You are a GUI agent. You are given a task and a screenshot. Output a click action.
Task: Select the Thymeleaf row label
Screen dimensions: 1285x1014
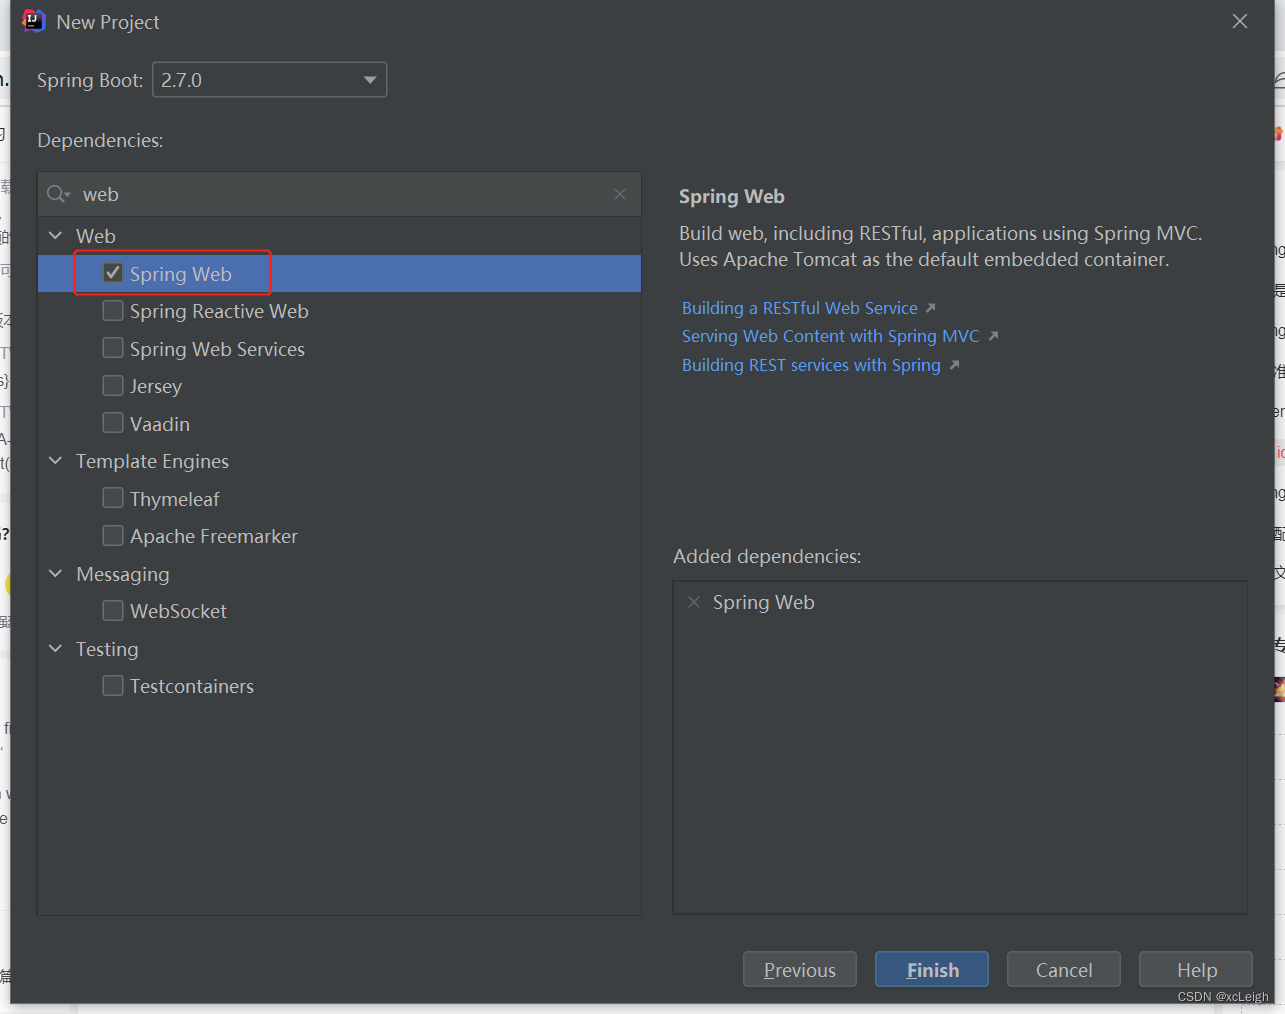175,499
